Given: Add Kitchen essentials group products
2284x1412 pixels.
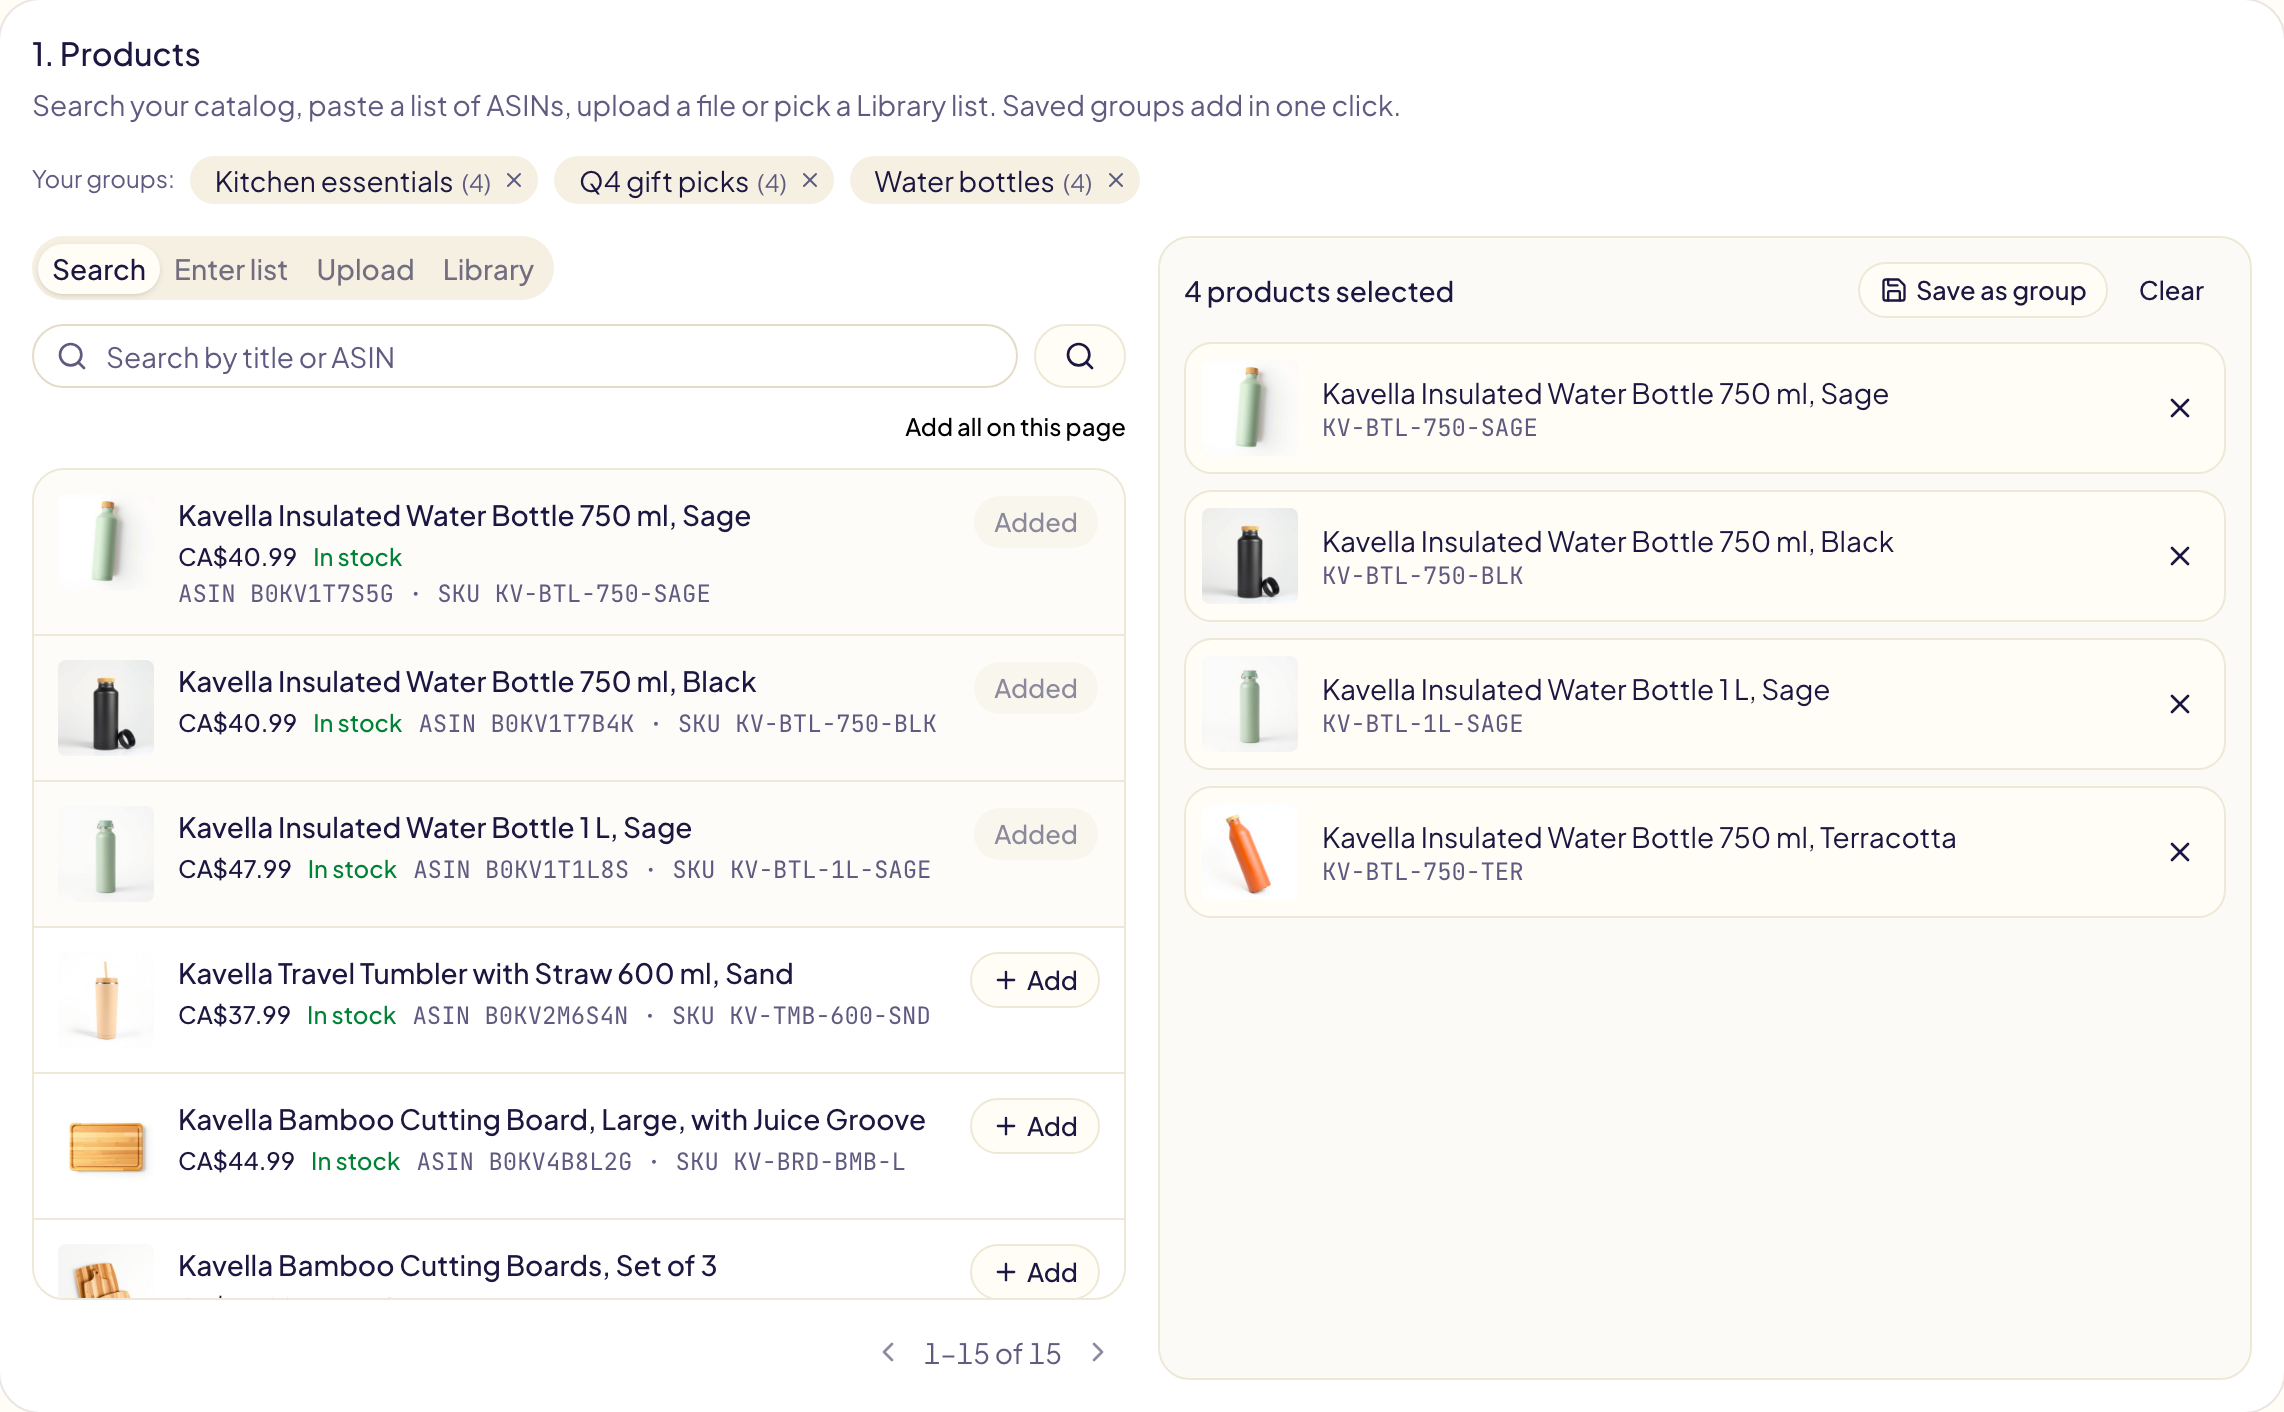Looking at the screenshot, I should (x=352, y=181).
